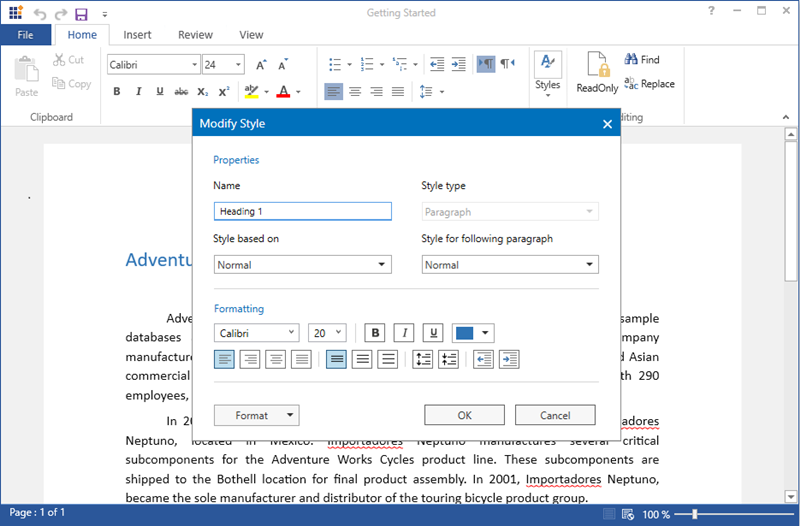Toggle Bold in Modify Style dialog
800x526 pixels.
click(375, 333)
